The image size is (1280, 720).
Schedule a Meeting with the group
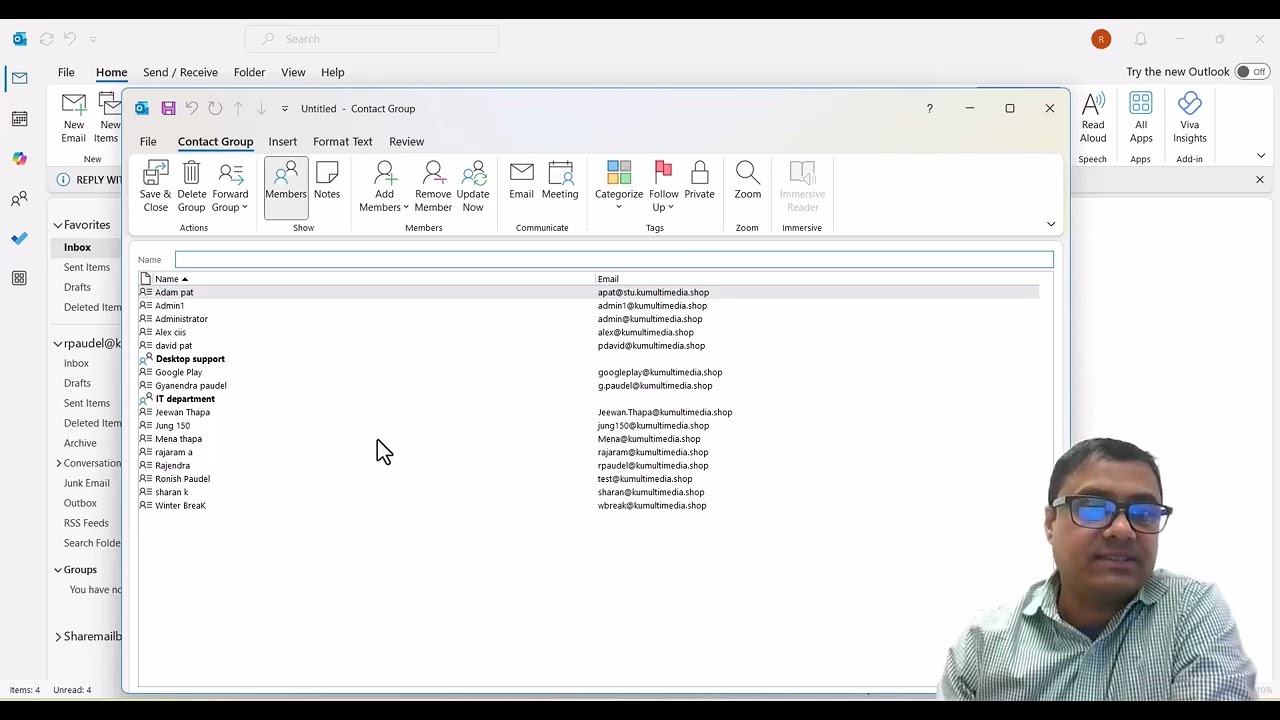tap(560, 181)
